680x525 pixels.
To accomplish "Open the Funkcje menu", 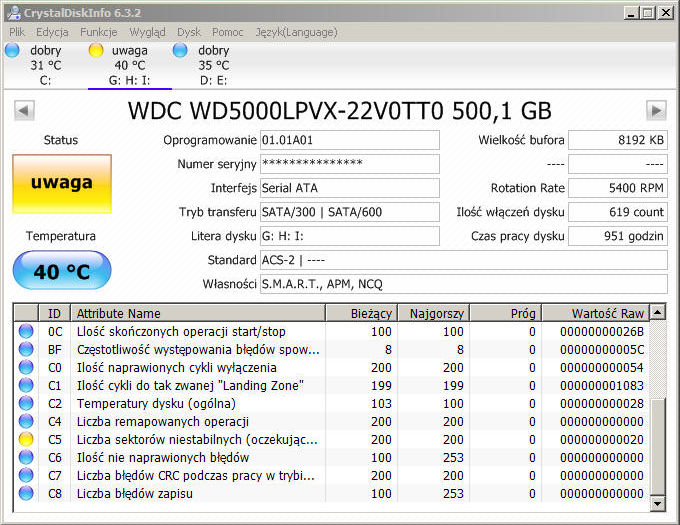I will pyautogui.click(x=98, y=32).
